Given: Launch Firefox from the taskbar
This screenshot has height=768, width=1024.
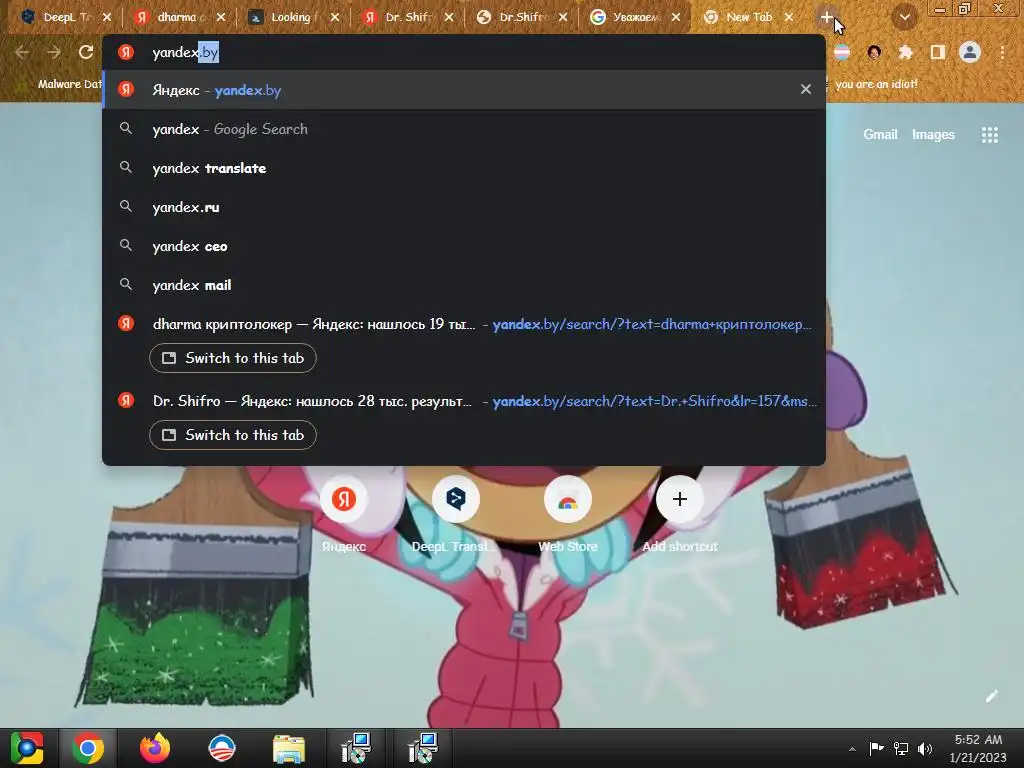Looking at the screenshot, I should pyautogui.click(x=155, y=748).
